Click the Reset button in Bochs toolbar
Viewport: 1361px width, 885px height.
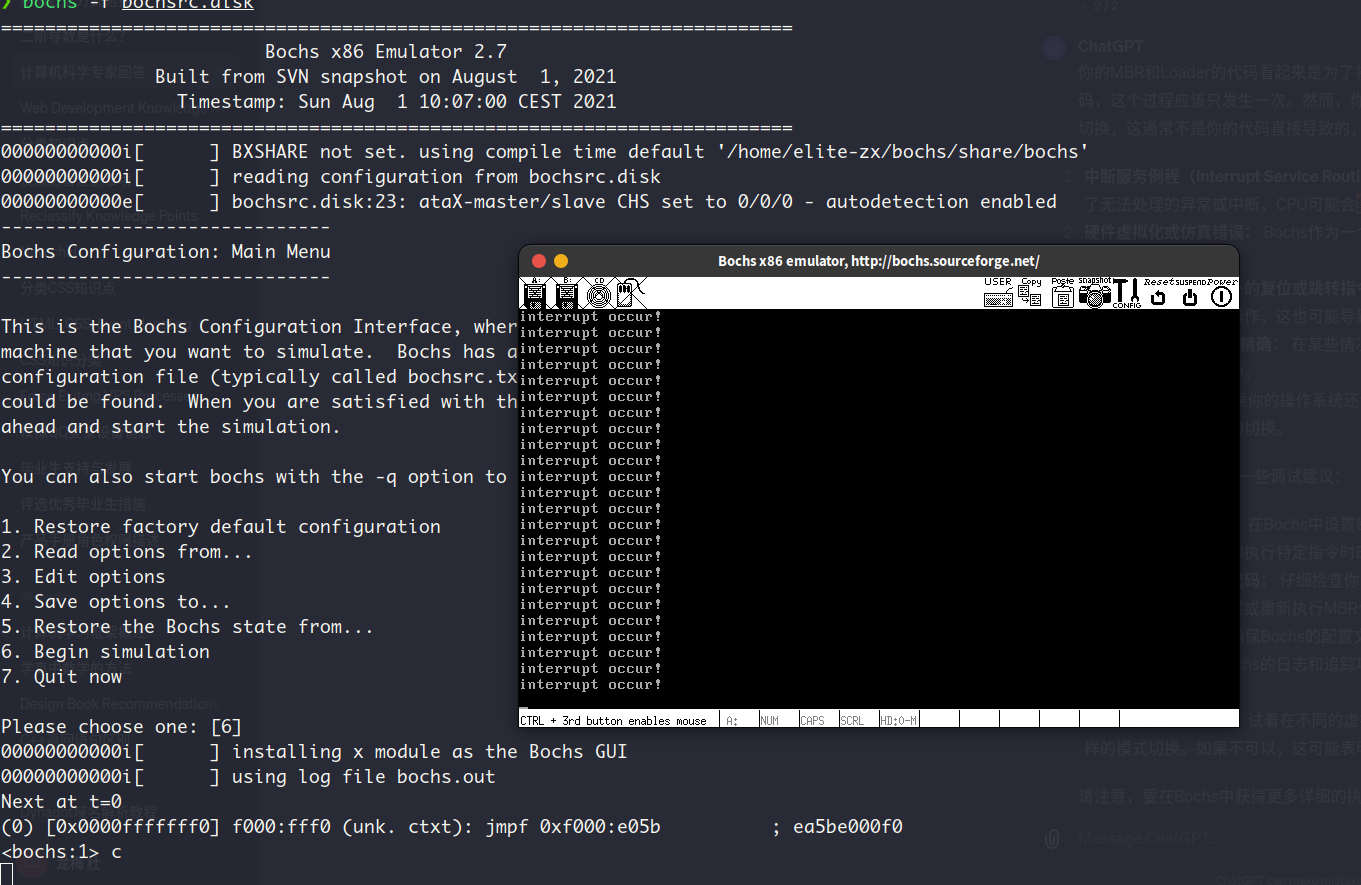1158,294
